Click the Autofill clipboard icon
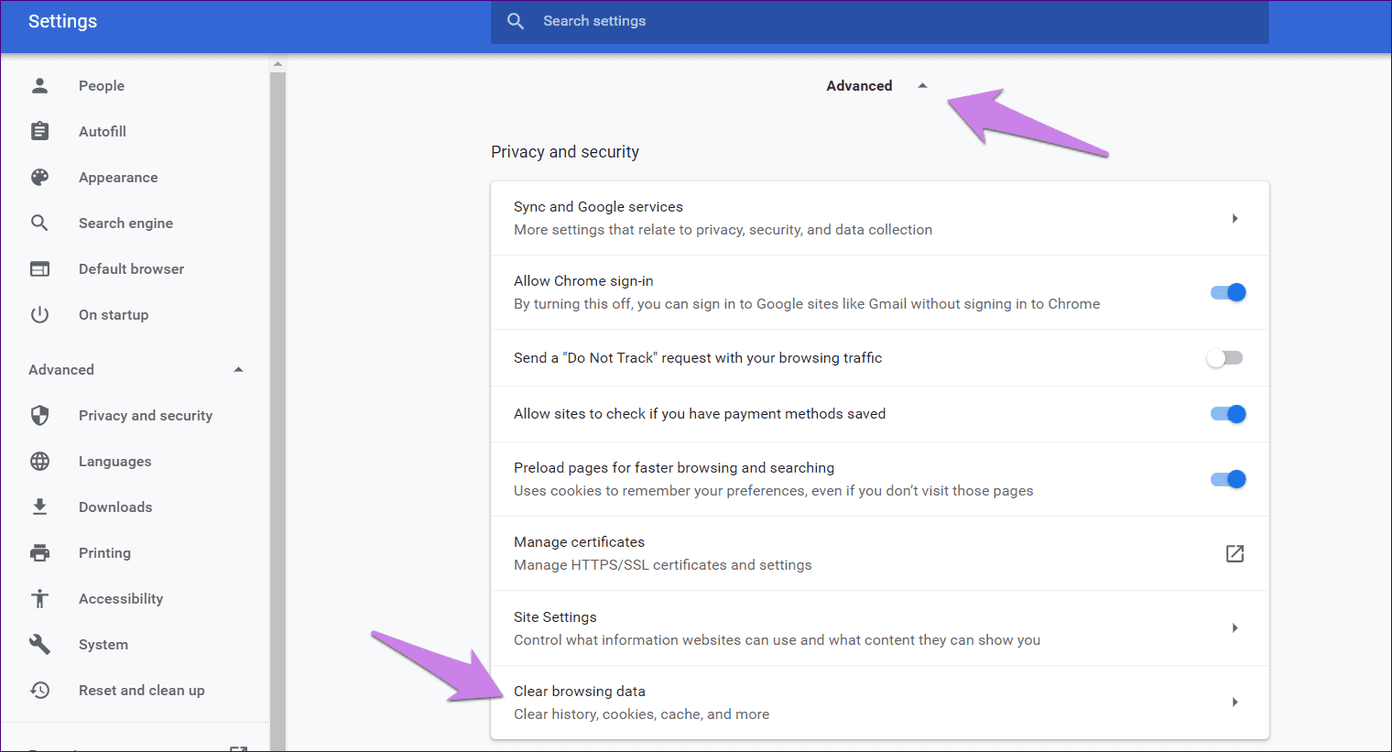 point(40,132)
